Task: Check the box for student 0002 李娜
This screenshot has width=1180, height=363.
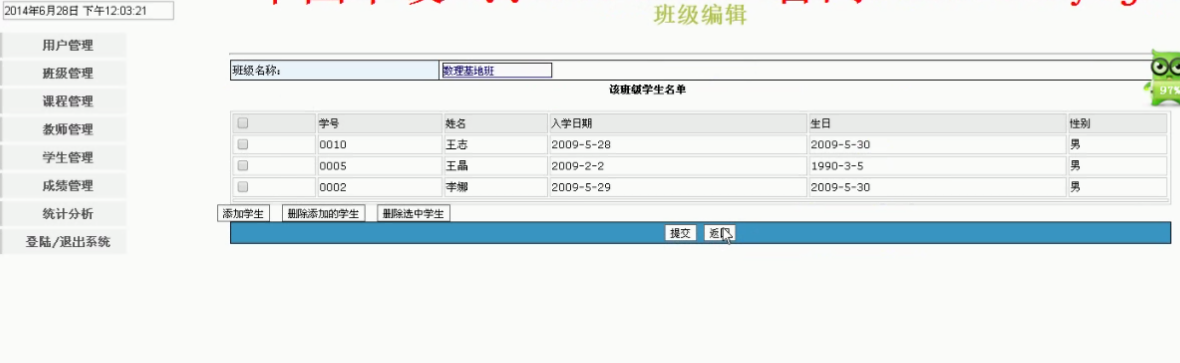Action: click(242, 187)
